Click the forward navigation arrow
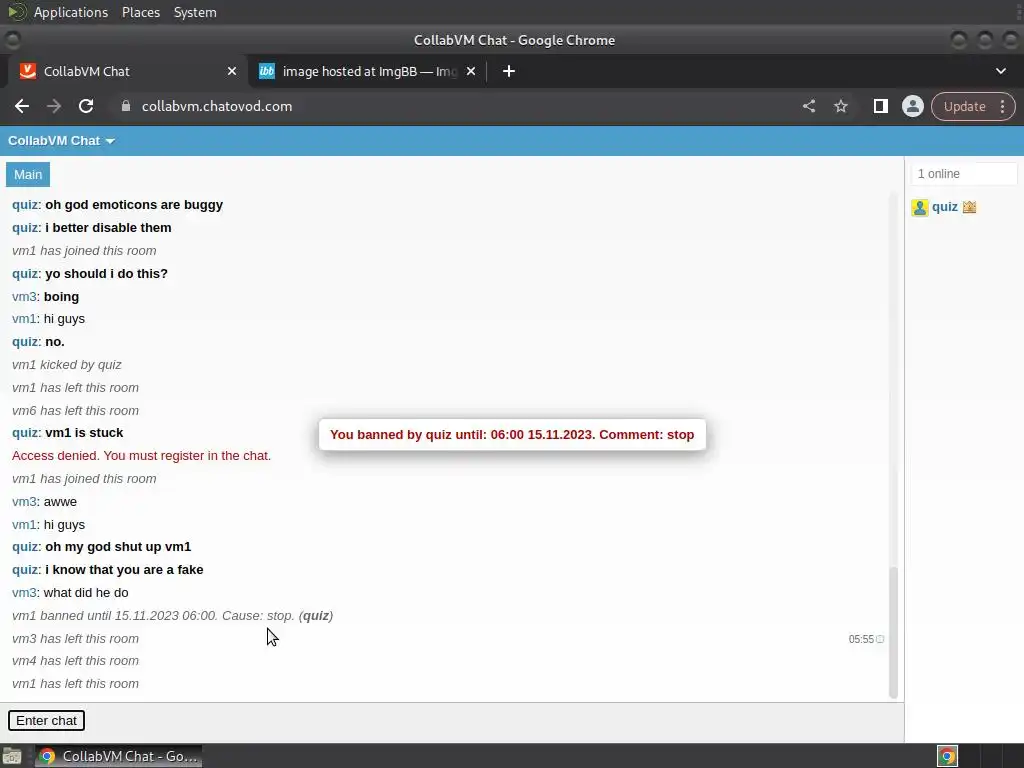The height and width of the screenshot is (768, 1024). [54, 106]
